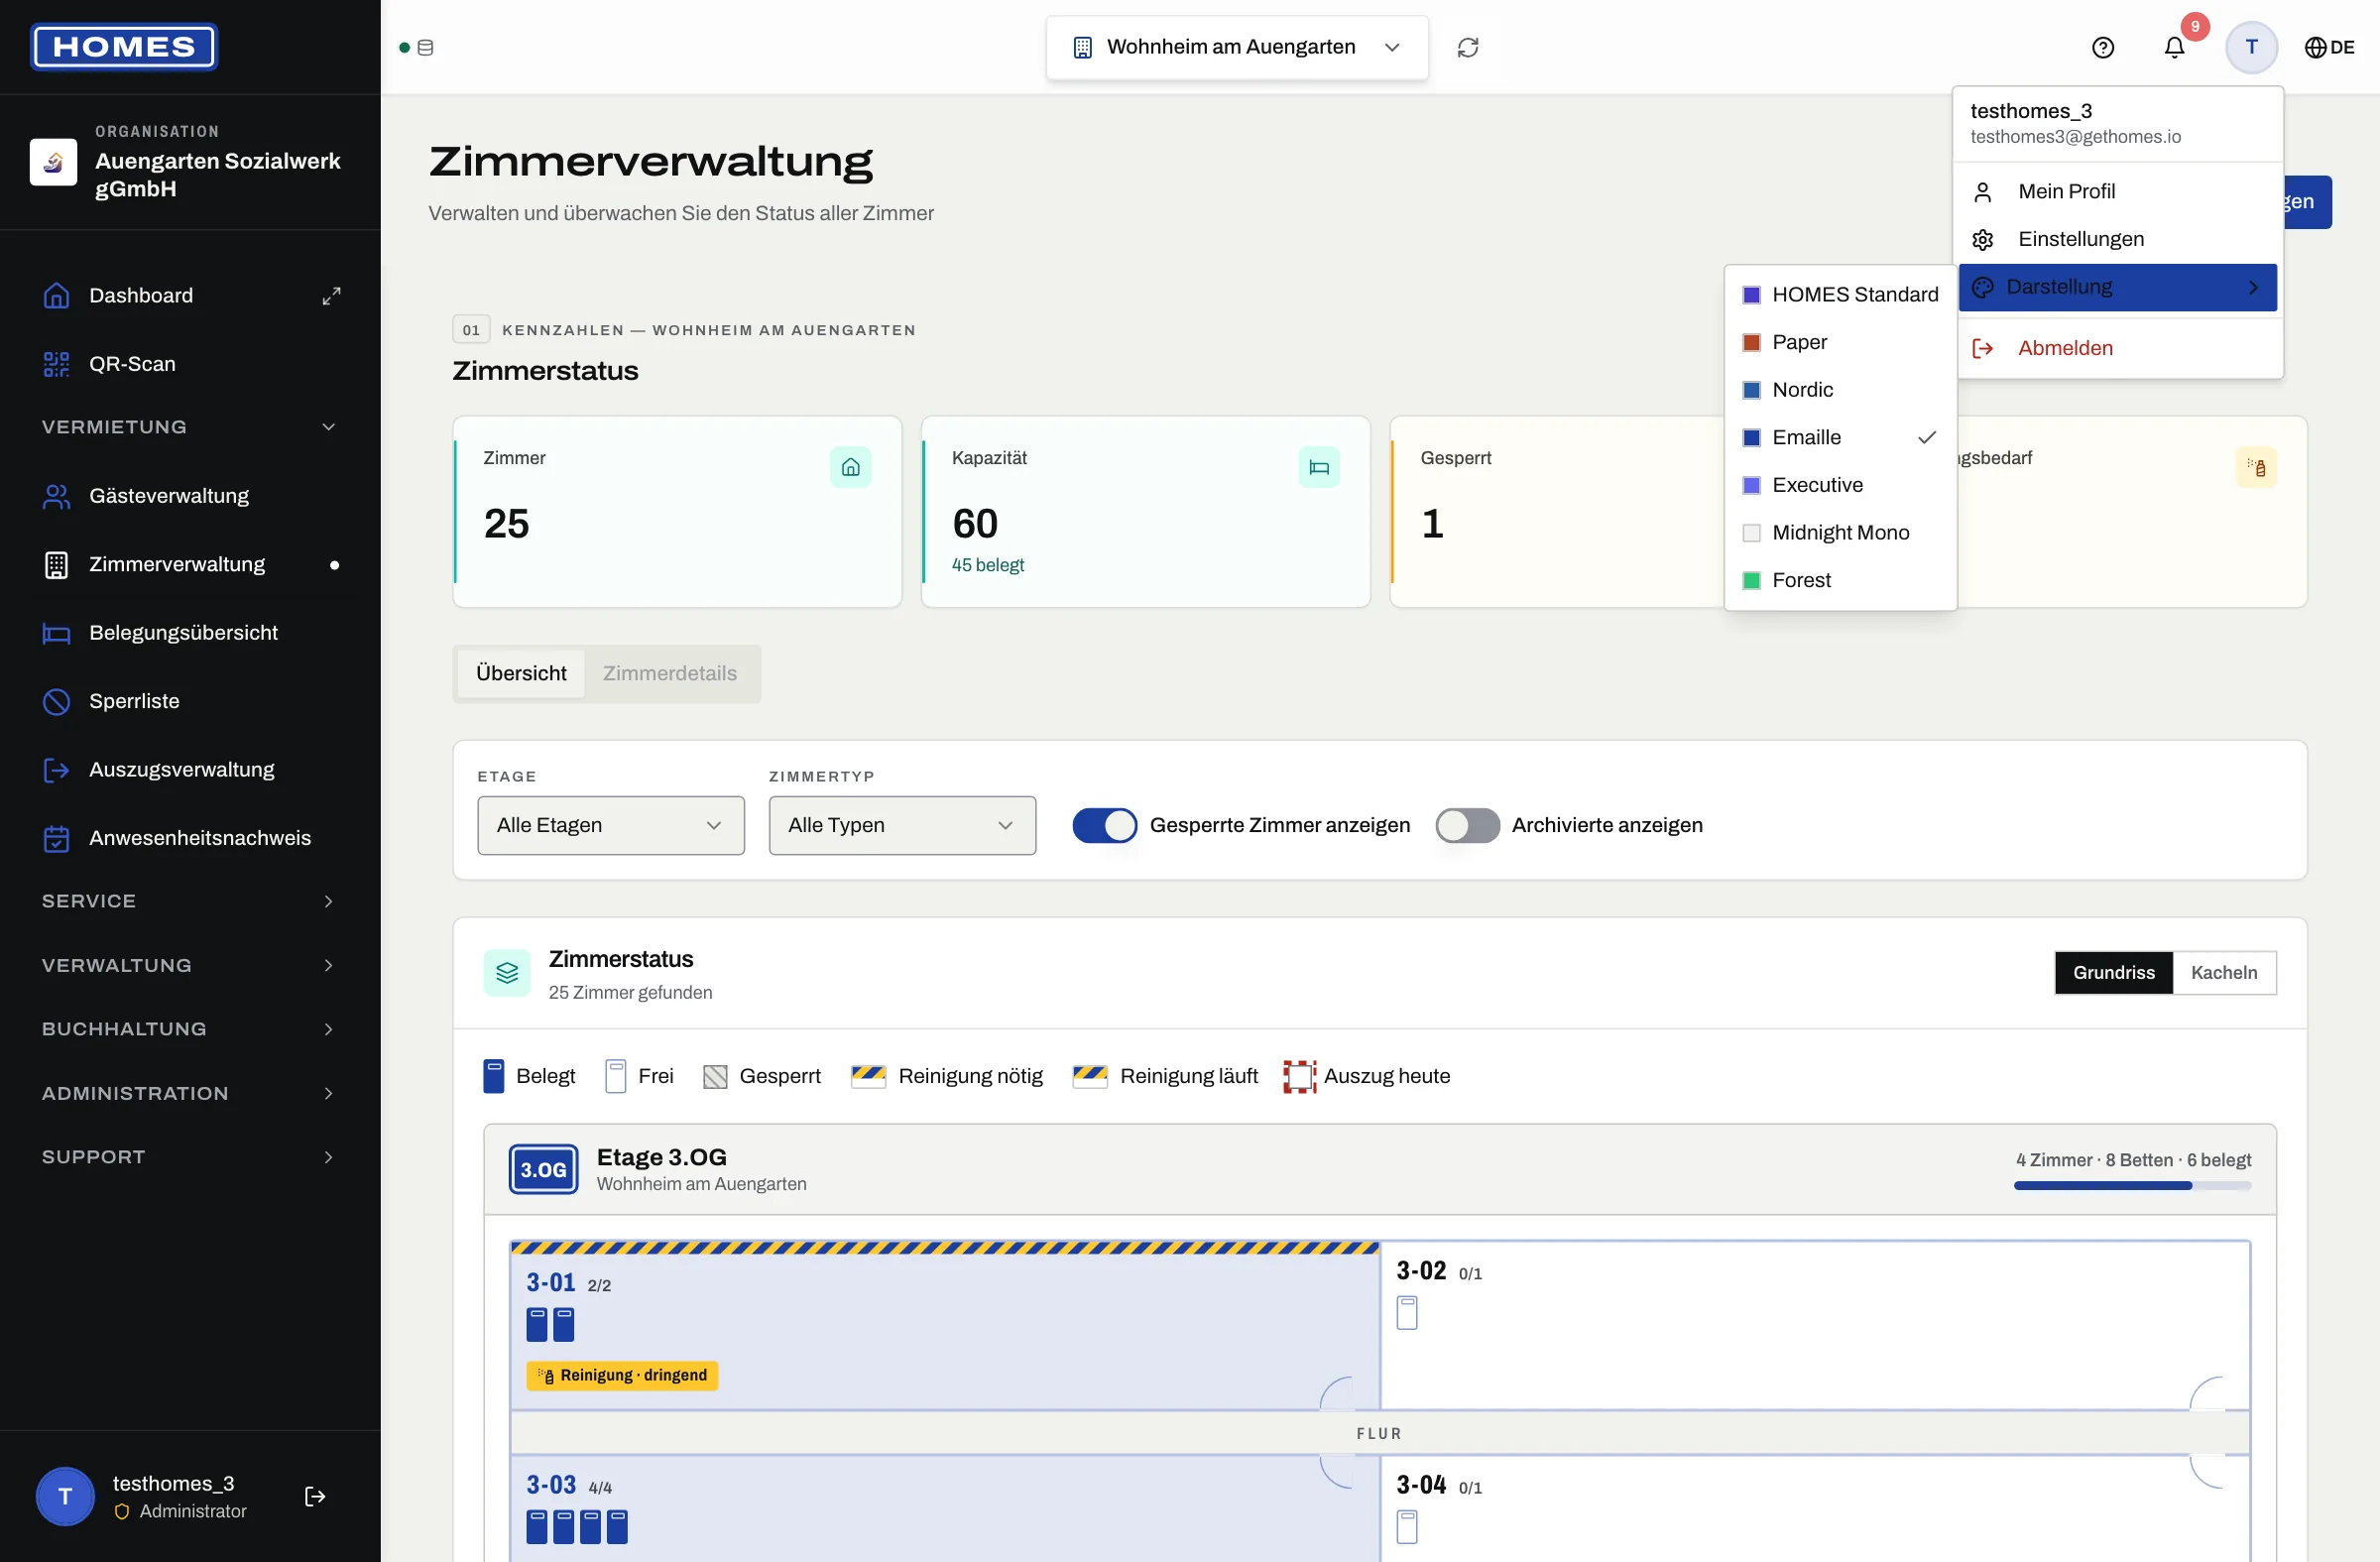Expand the BUCHHALTUNG sidebar section
This screenshot has width=2380, height=1562.
click(x=190, y=1029)
